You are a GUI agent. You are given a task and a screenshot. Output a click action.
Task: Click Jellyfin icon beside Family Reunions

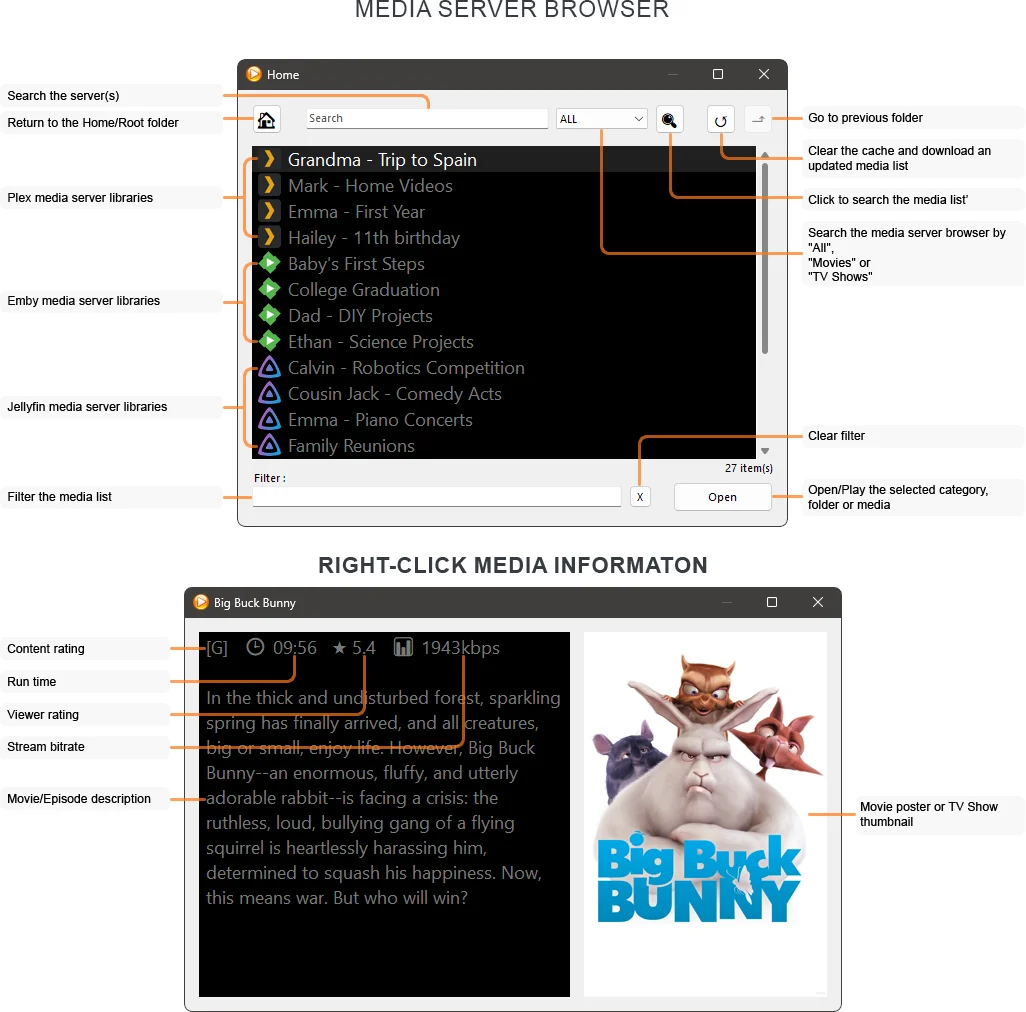269,445
